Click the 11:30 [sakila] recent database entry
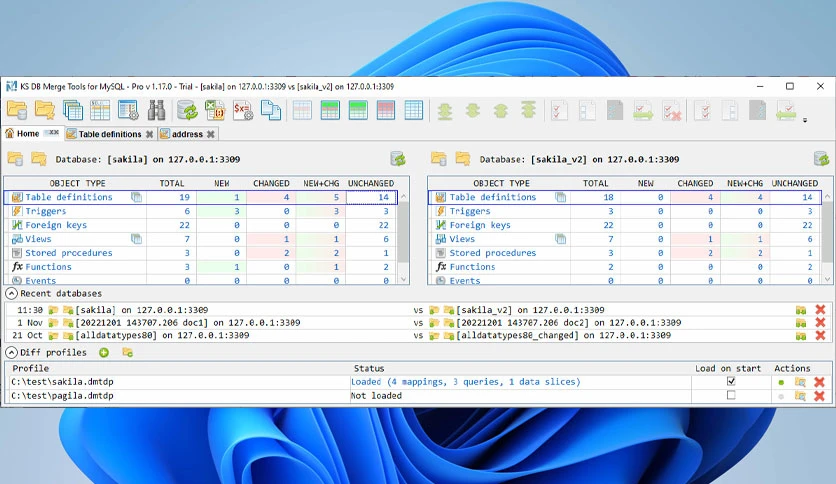The width and height of the screenshot is (836, 484). [142, 310]
